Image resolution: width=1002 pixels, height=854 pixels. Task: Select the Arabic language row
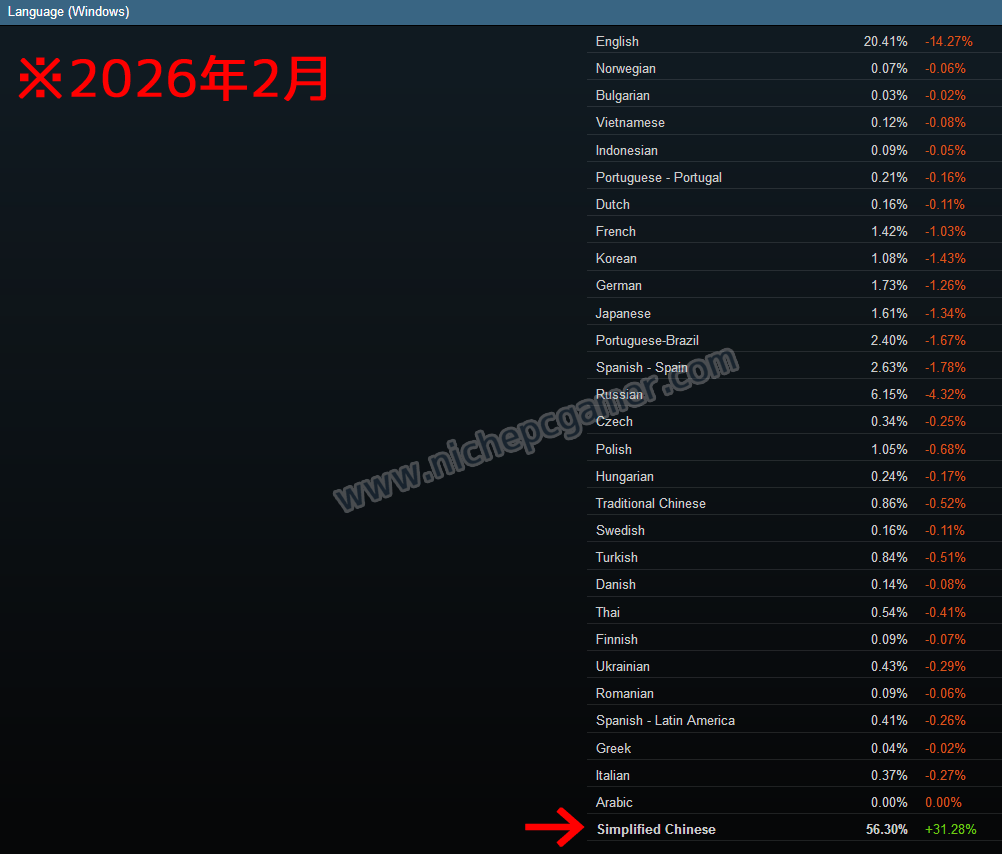pyautogui.click(x=614, y=802)
